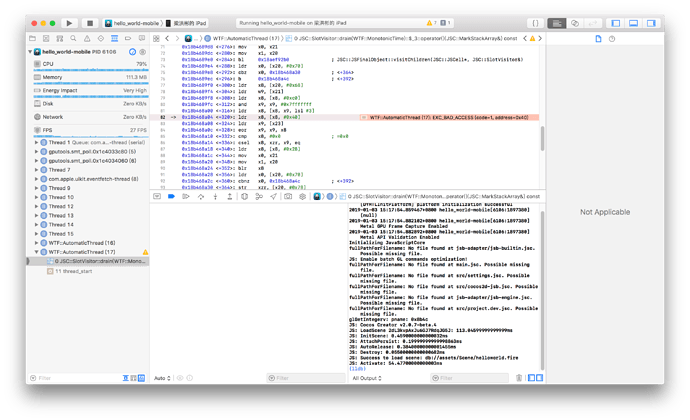Open the hello_world-mobile scheme selector

tap(132, 23)
